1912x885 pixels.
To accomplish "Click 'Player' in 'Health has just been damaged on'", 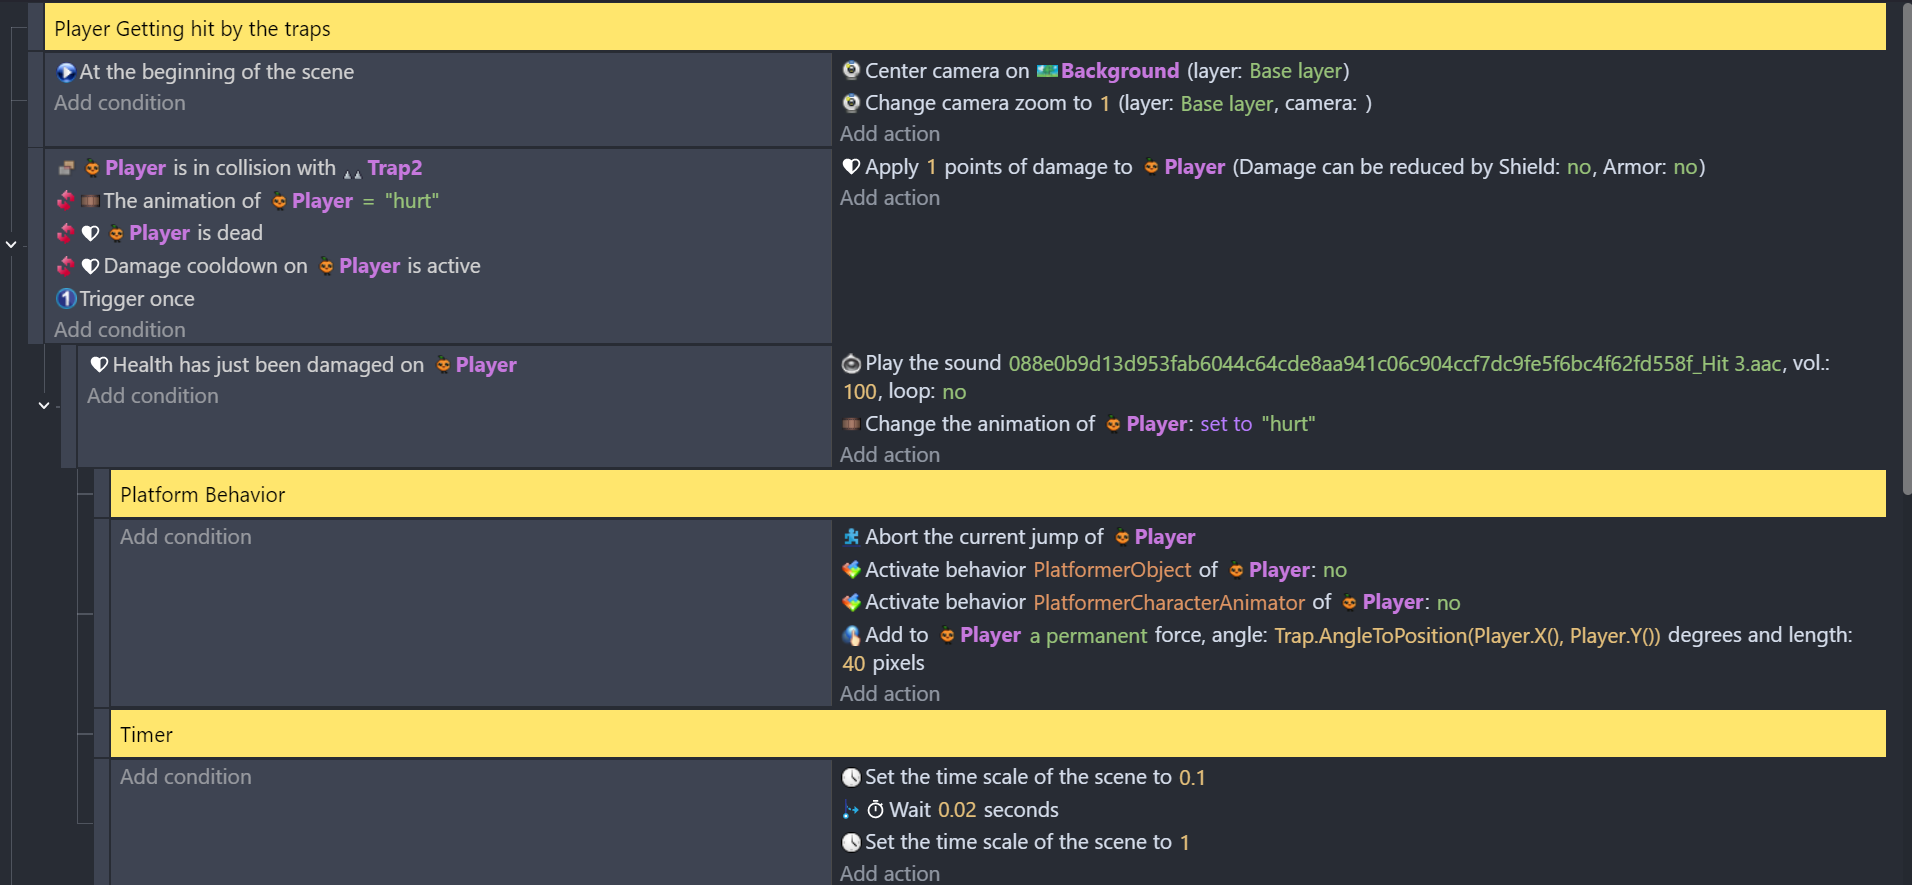I will click(486, 365).
